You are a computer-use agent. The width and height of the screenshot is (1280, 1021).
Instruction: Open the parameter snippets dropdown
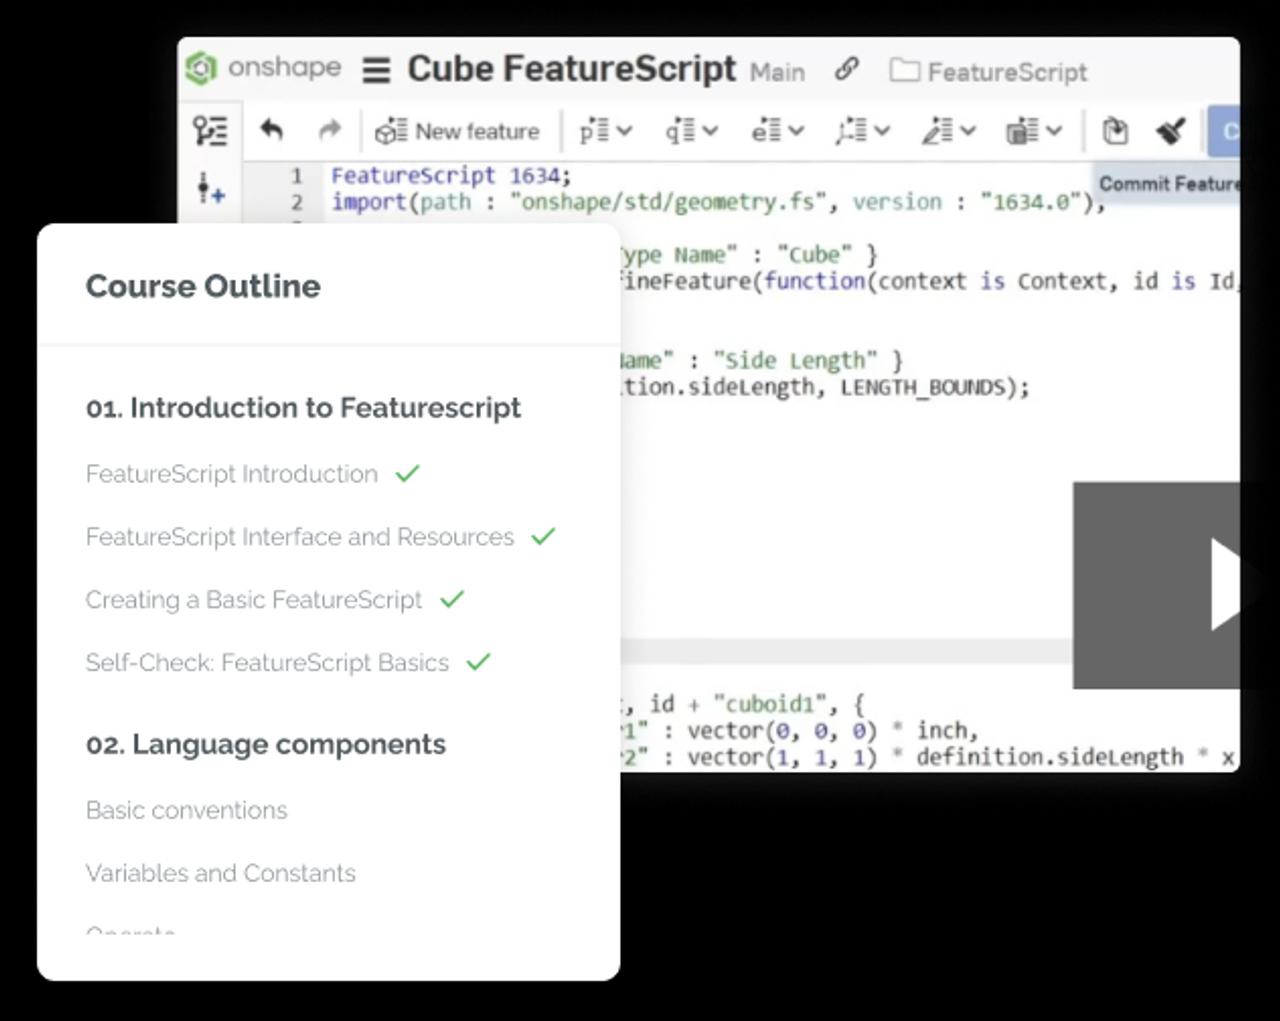(x=606, y=131)
